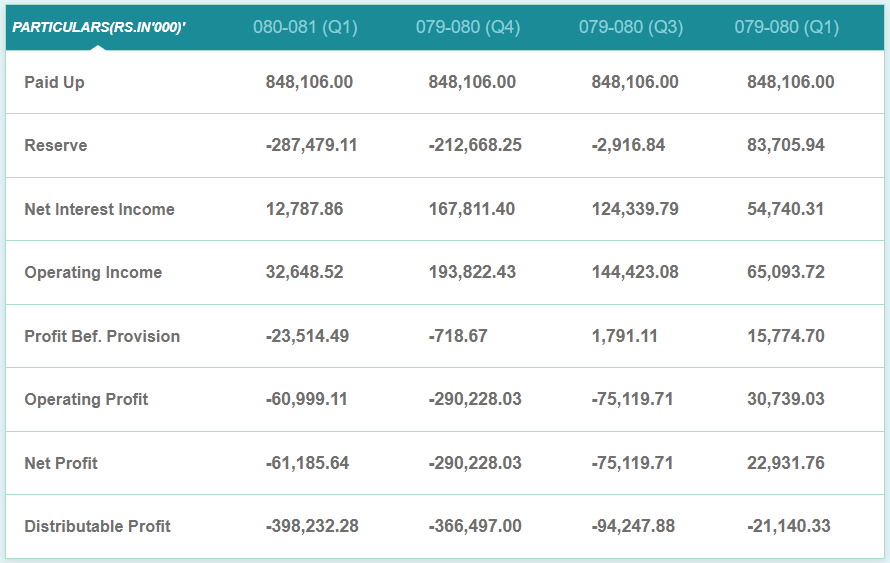Screen dimensions: 890x563
Task: Select the 079-080 (Q1) column header
Action: click(787, 27)
